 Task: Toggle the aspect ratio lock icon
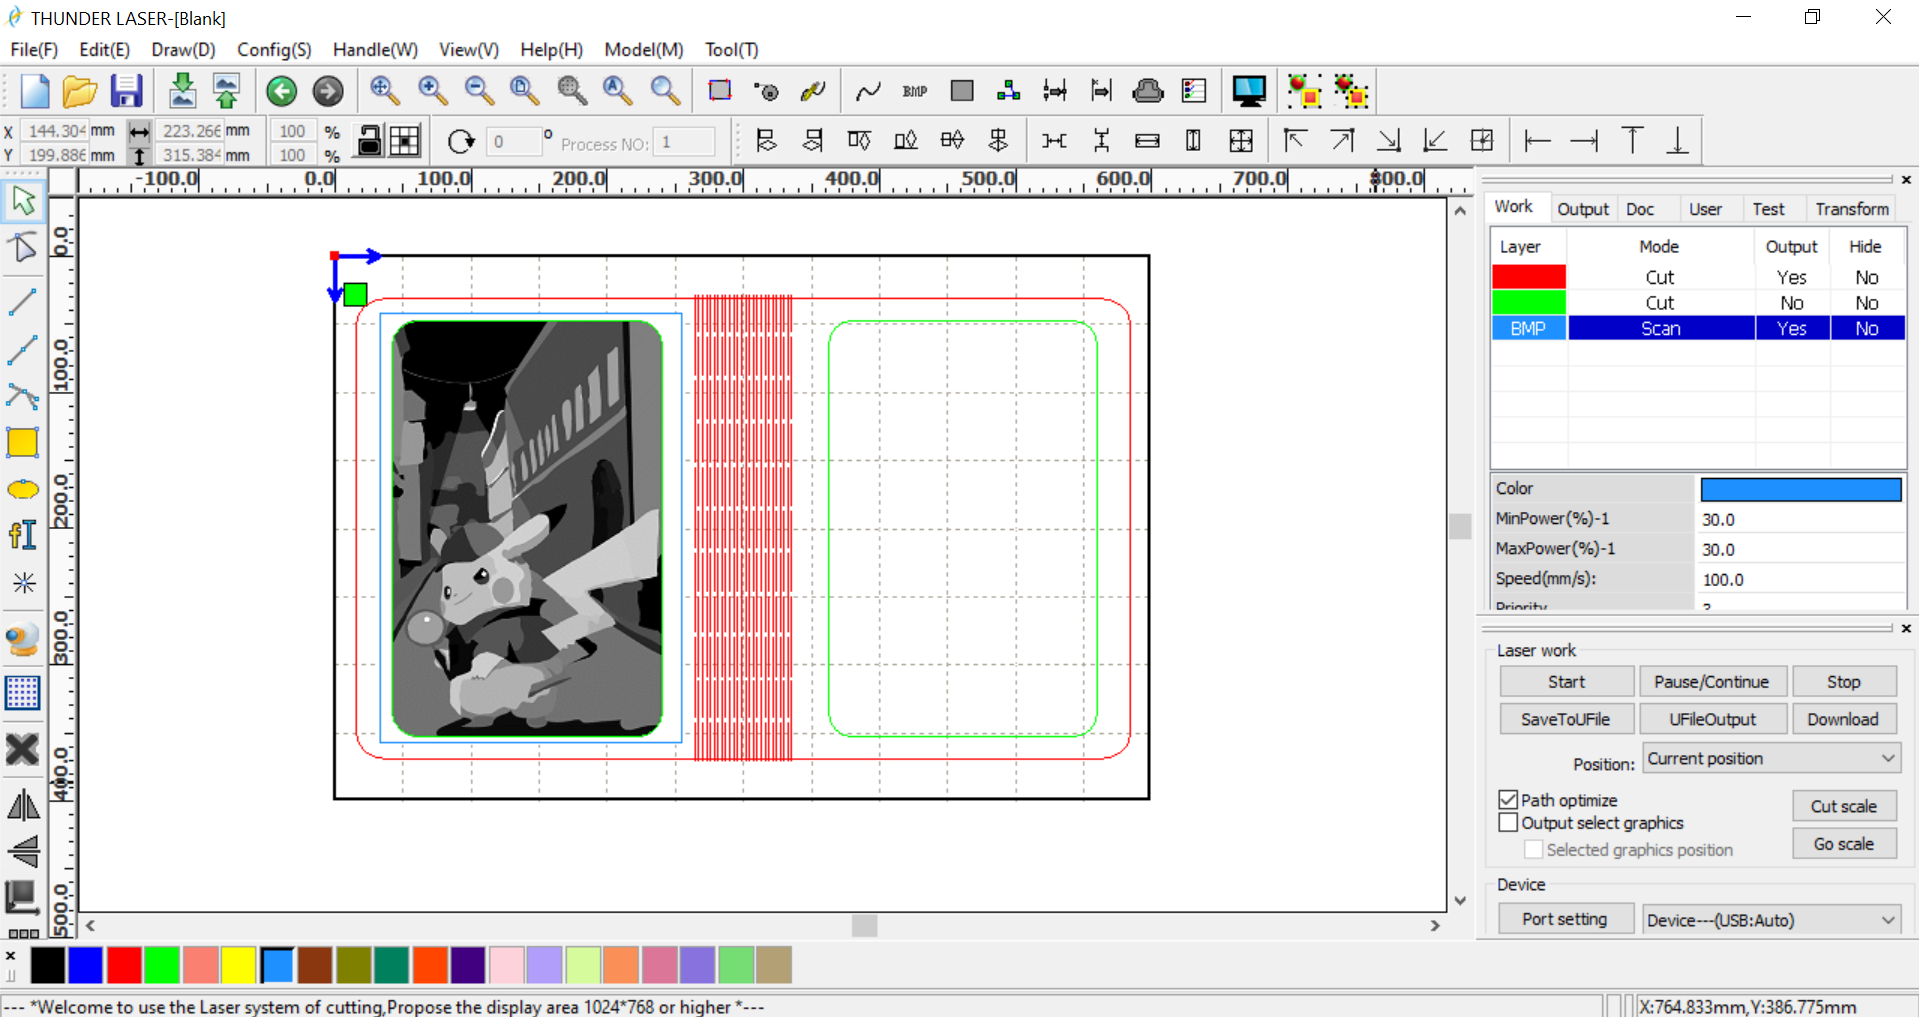(369, 141)
